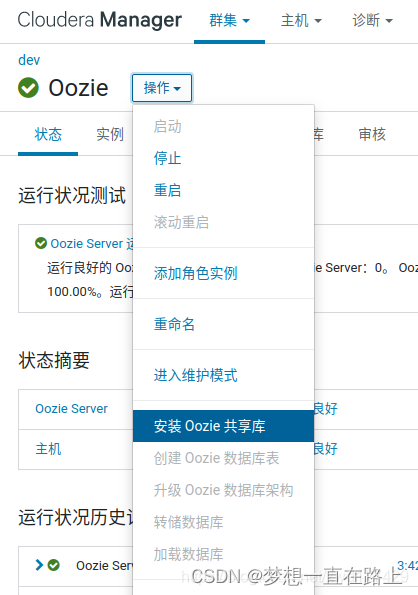
Task: Switch to the 实例 tab
Action: tap(110, 134)
